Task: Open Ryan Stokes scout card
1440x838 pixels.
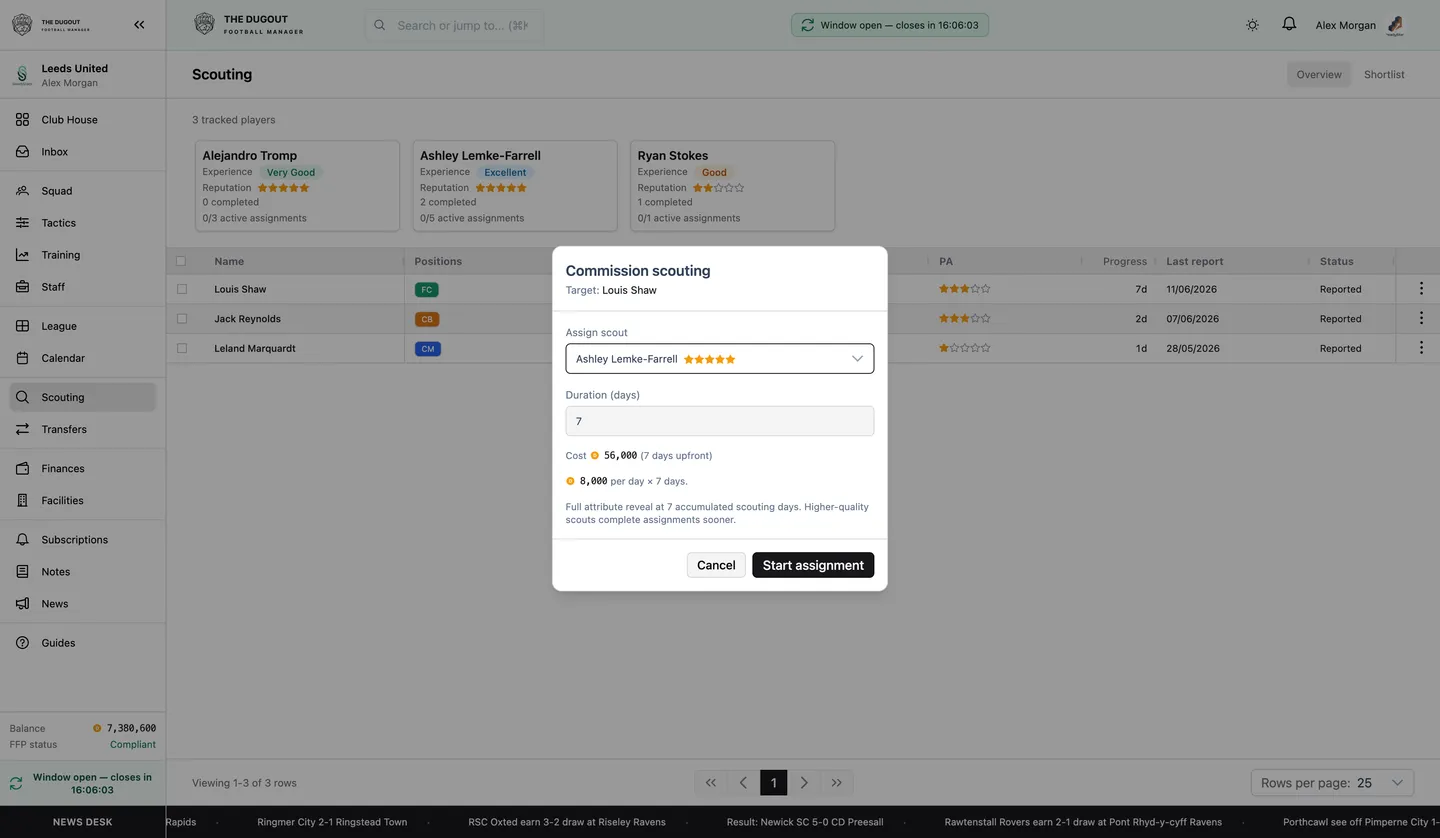Action: [x=733, y=186]
